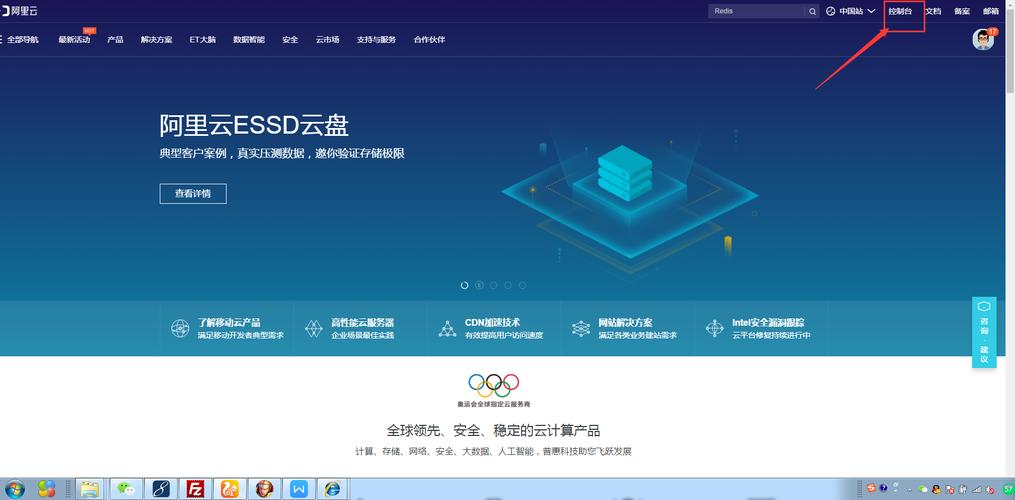Click the 阿里云 logo
The image size is (1015, 500).
point(19,11)
